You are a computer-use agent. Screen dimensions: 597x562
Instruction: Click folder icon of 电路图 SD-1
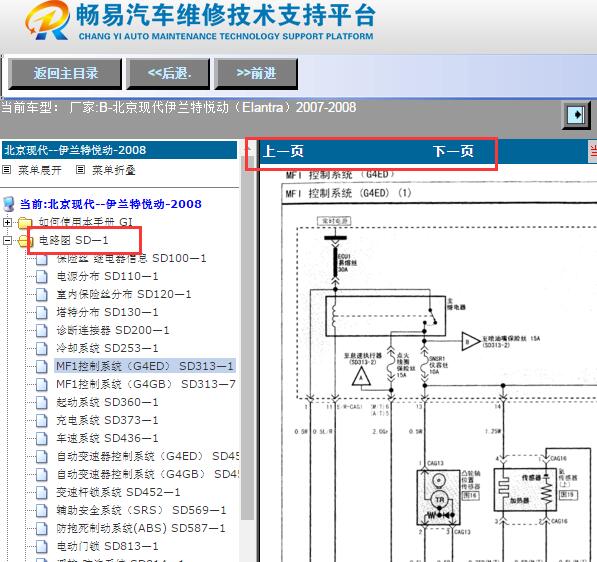pos(25,240)
